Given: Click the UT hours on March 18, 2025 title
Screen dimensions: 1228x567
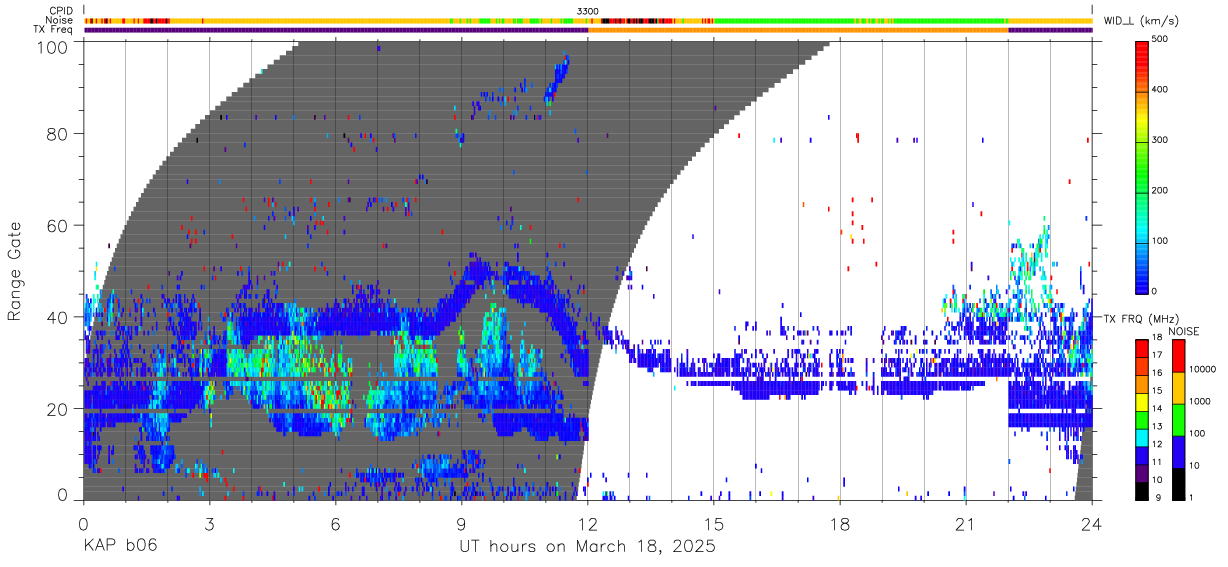Looking at the screenshot, I should pos(588,547).
